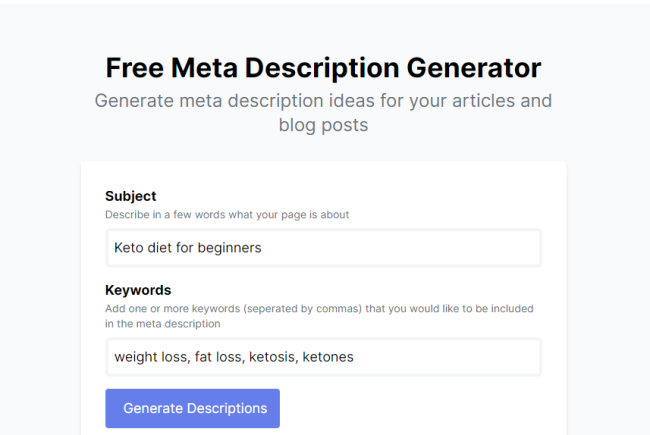Click 'blog posts' in the subtitle
This screenshot has width=650, height=435.
(x=323, y=126)
